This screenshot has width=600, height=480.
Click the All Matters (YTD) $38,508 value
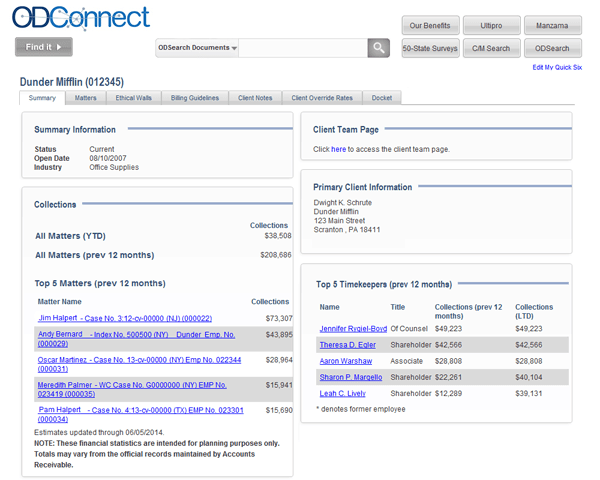click(278, 236)
